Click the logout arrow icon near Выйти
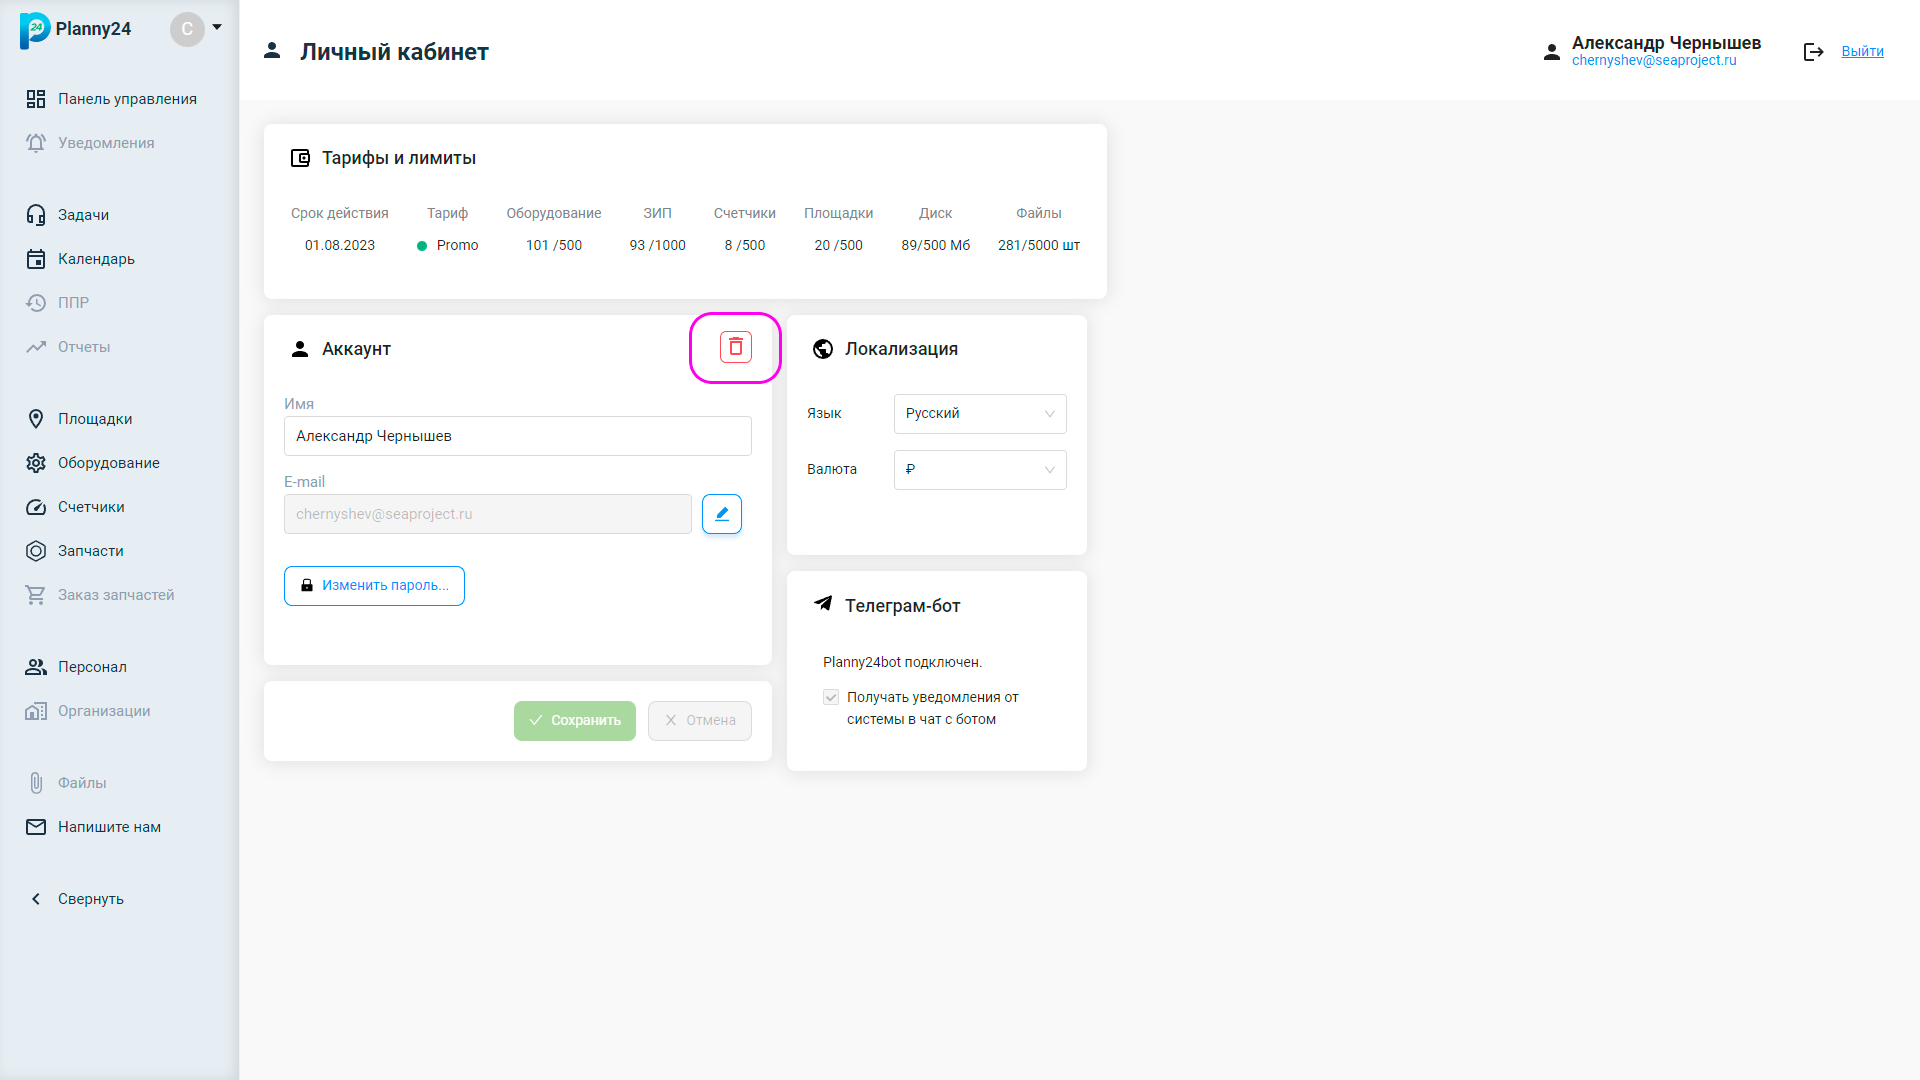 coord(1814,52)
